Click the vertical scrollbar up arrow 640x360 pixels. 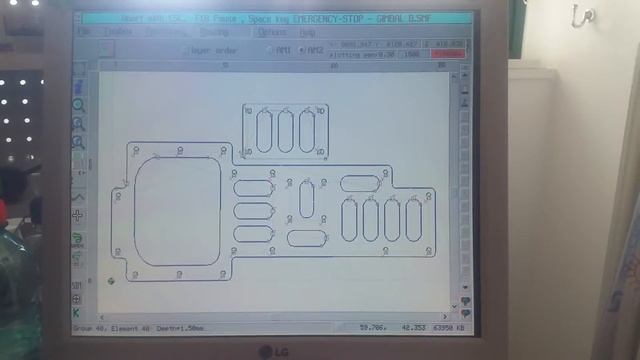453,76
